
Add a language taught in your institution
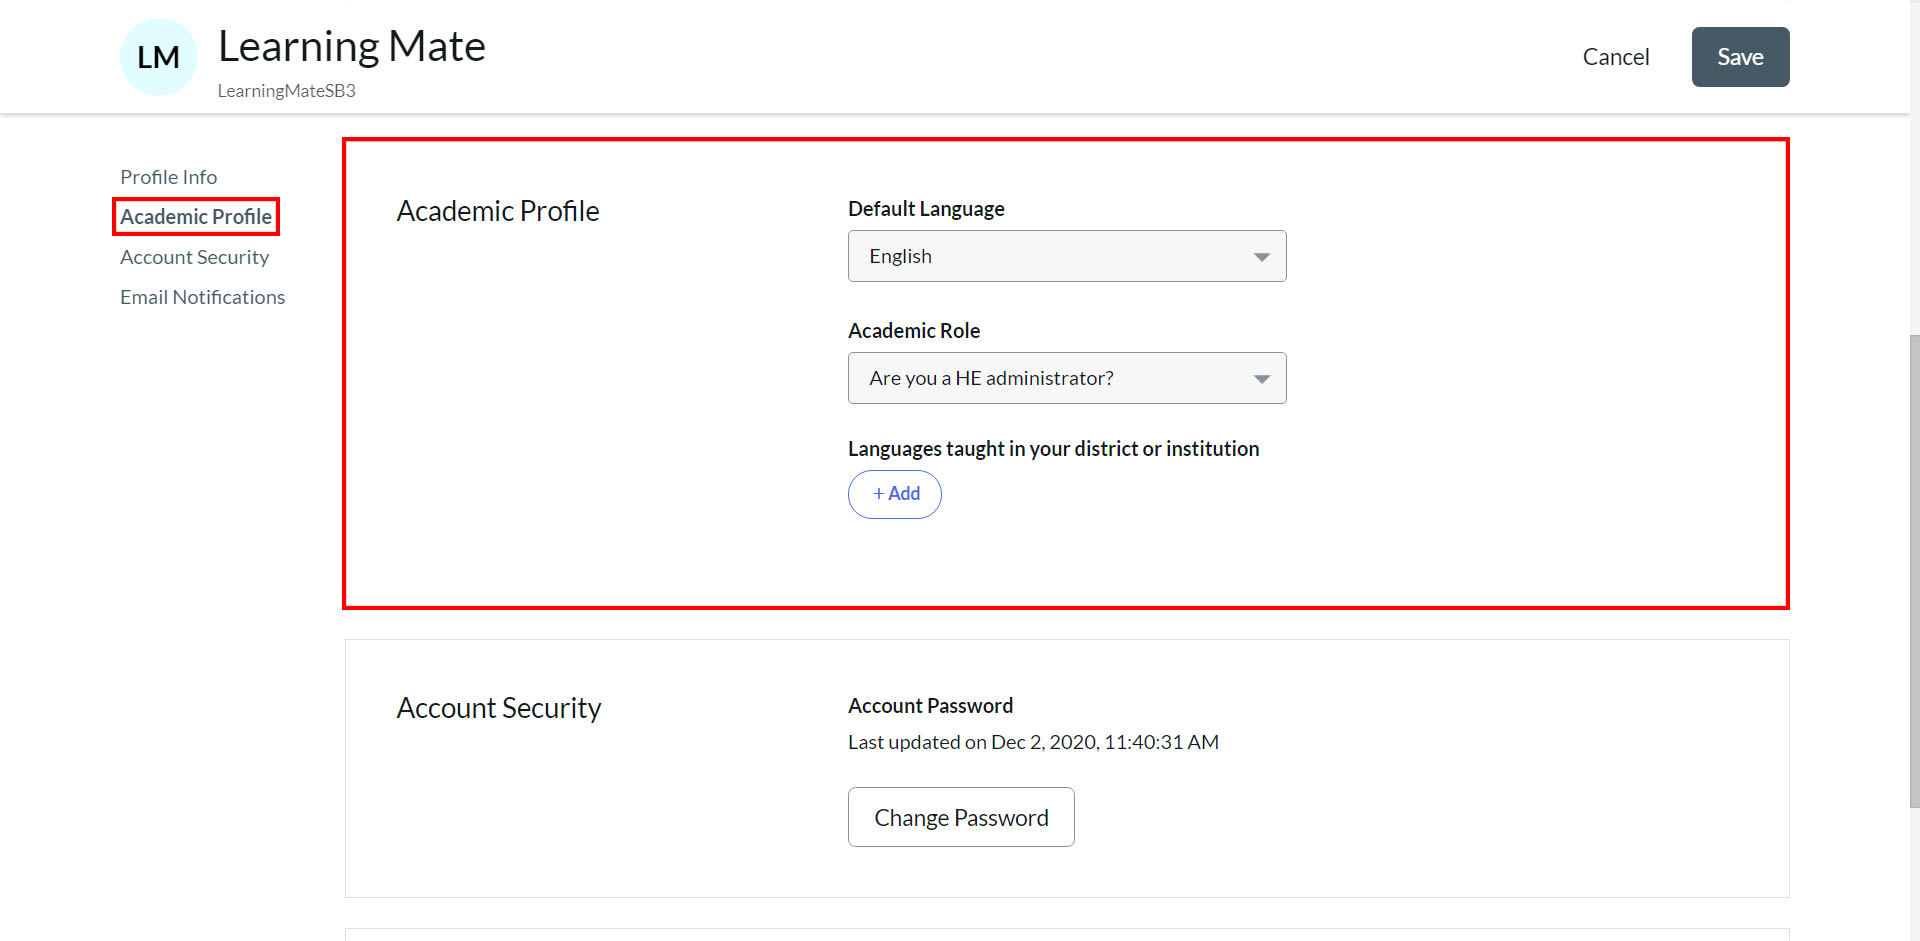click(895, 494)
